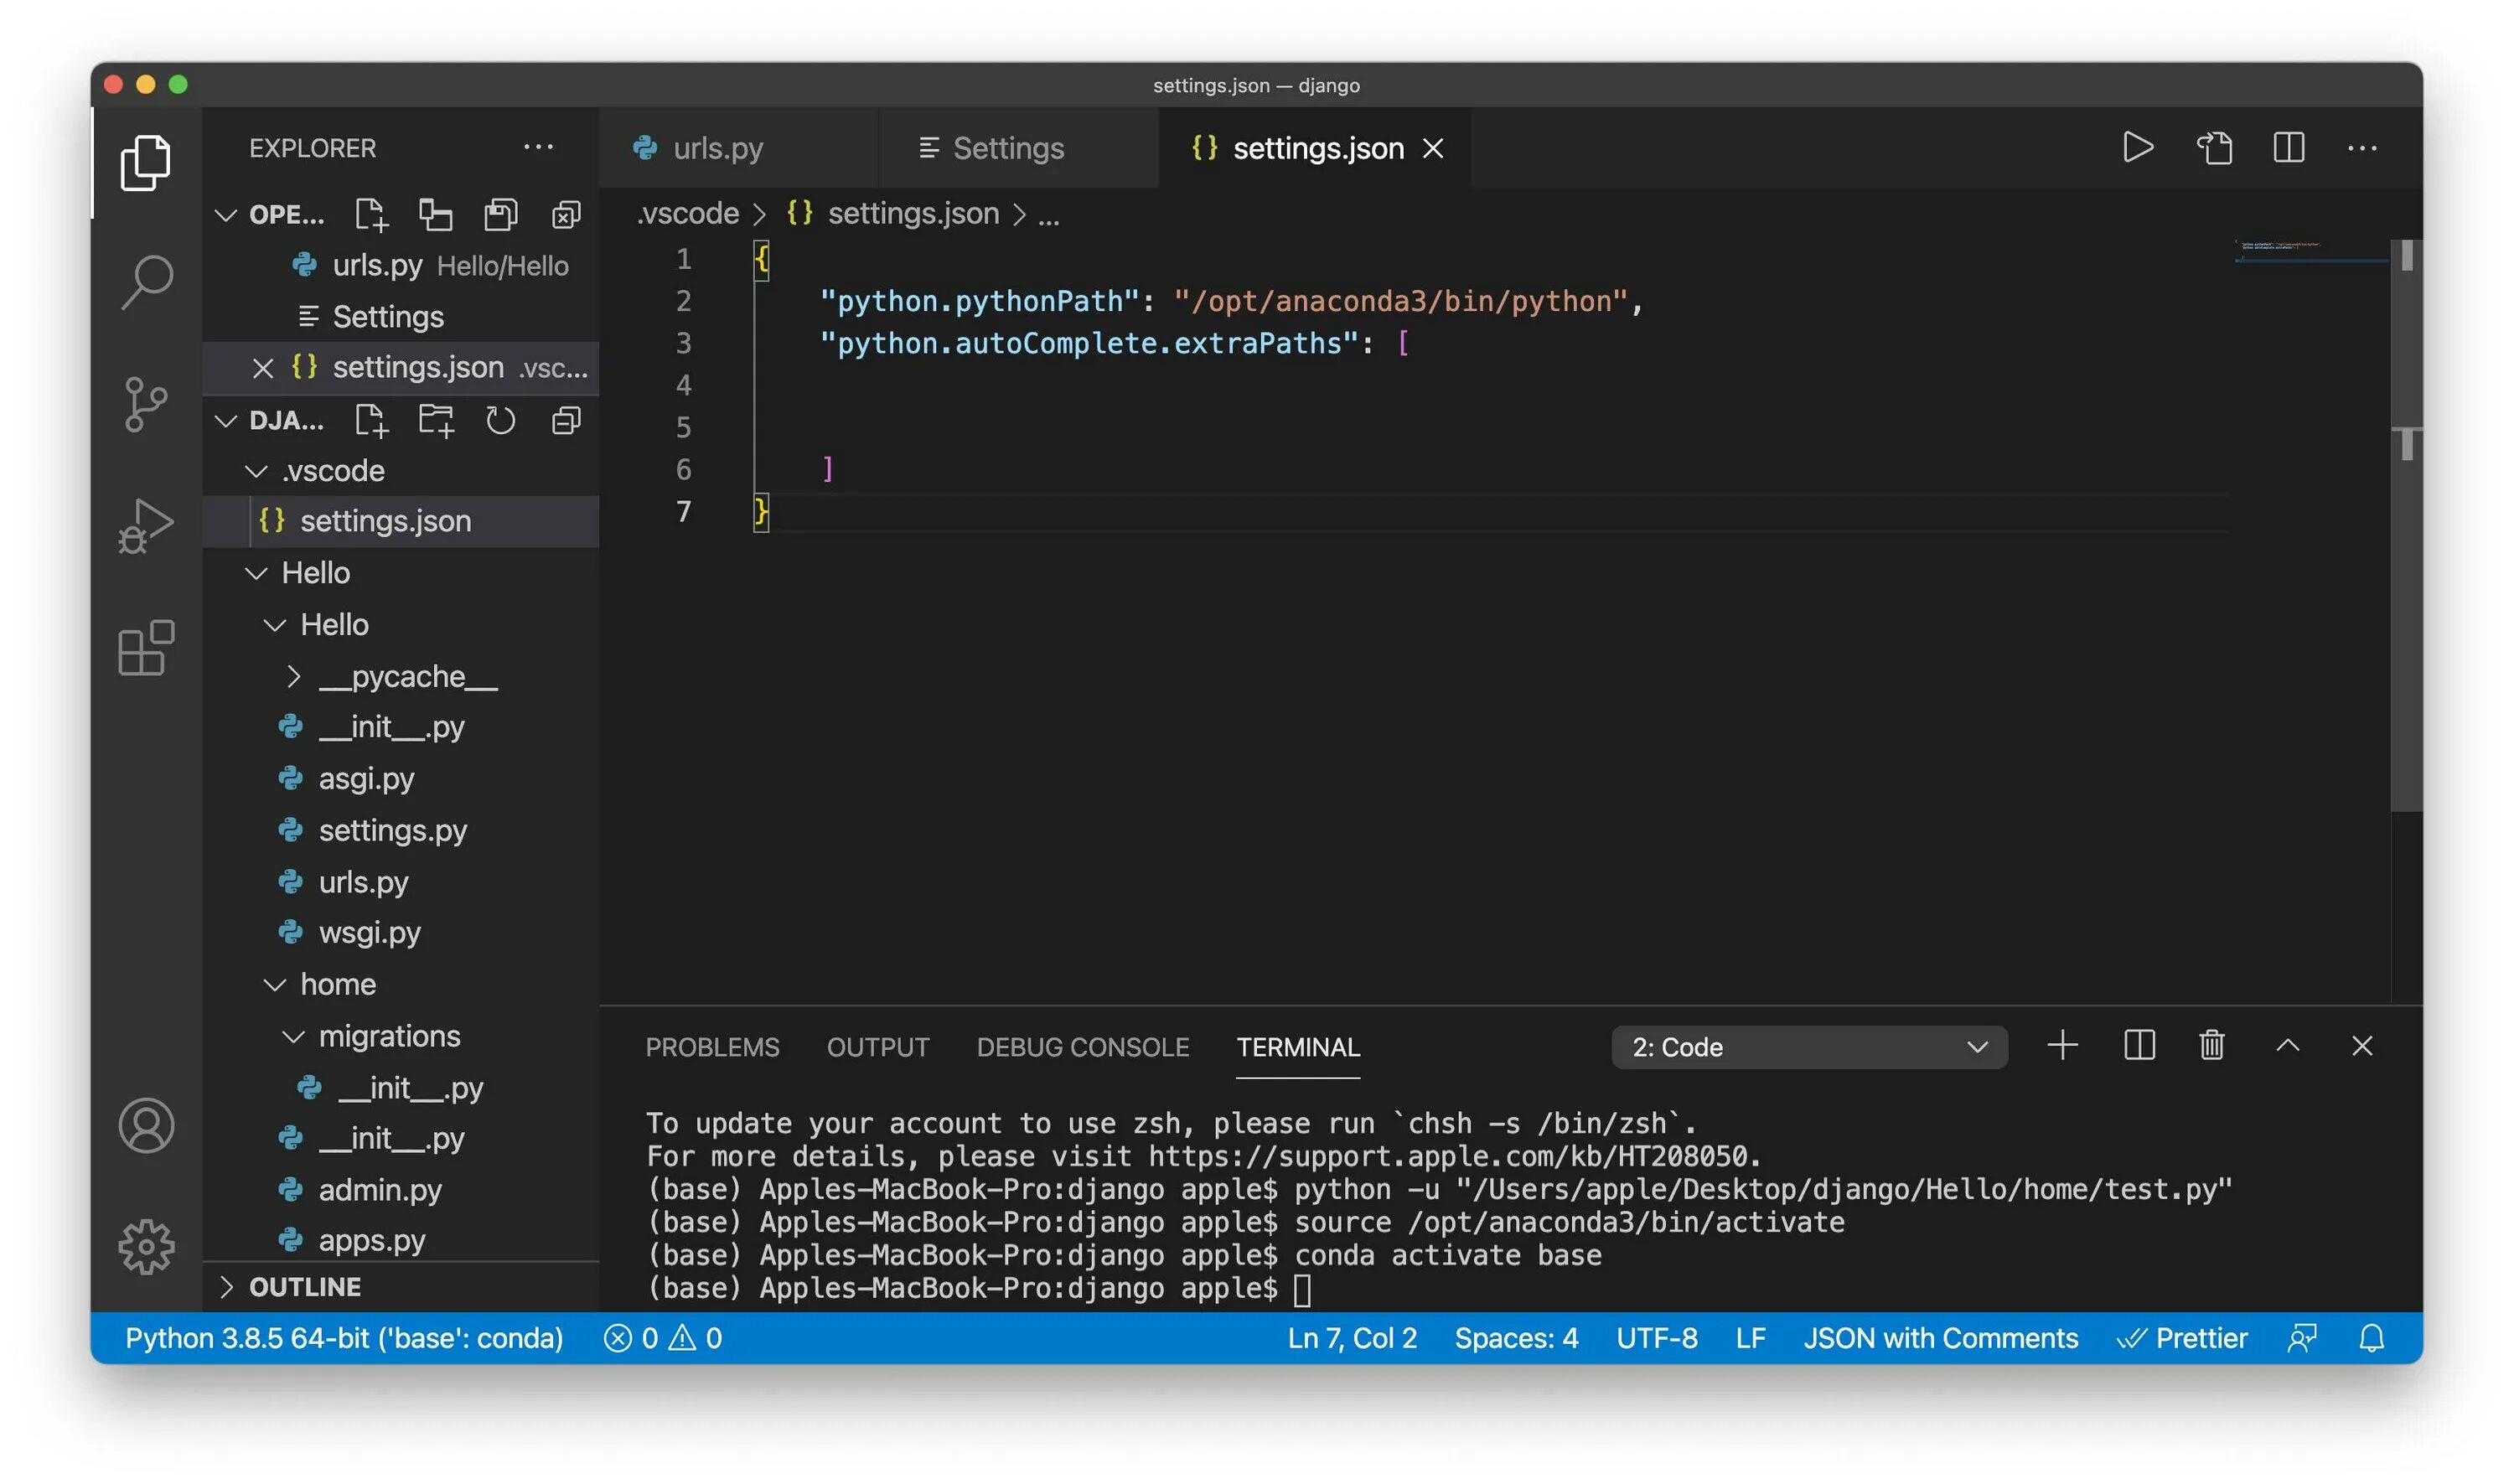
Task: Maximize the panel with up chevron
Action: [x=2288, y=1046]
